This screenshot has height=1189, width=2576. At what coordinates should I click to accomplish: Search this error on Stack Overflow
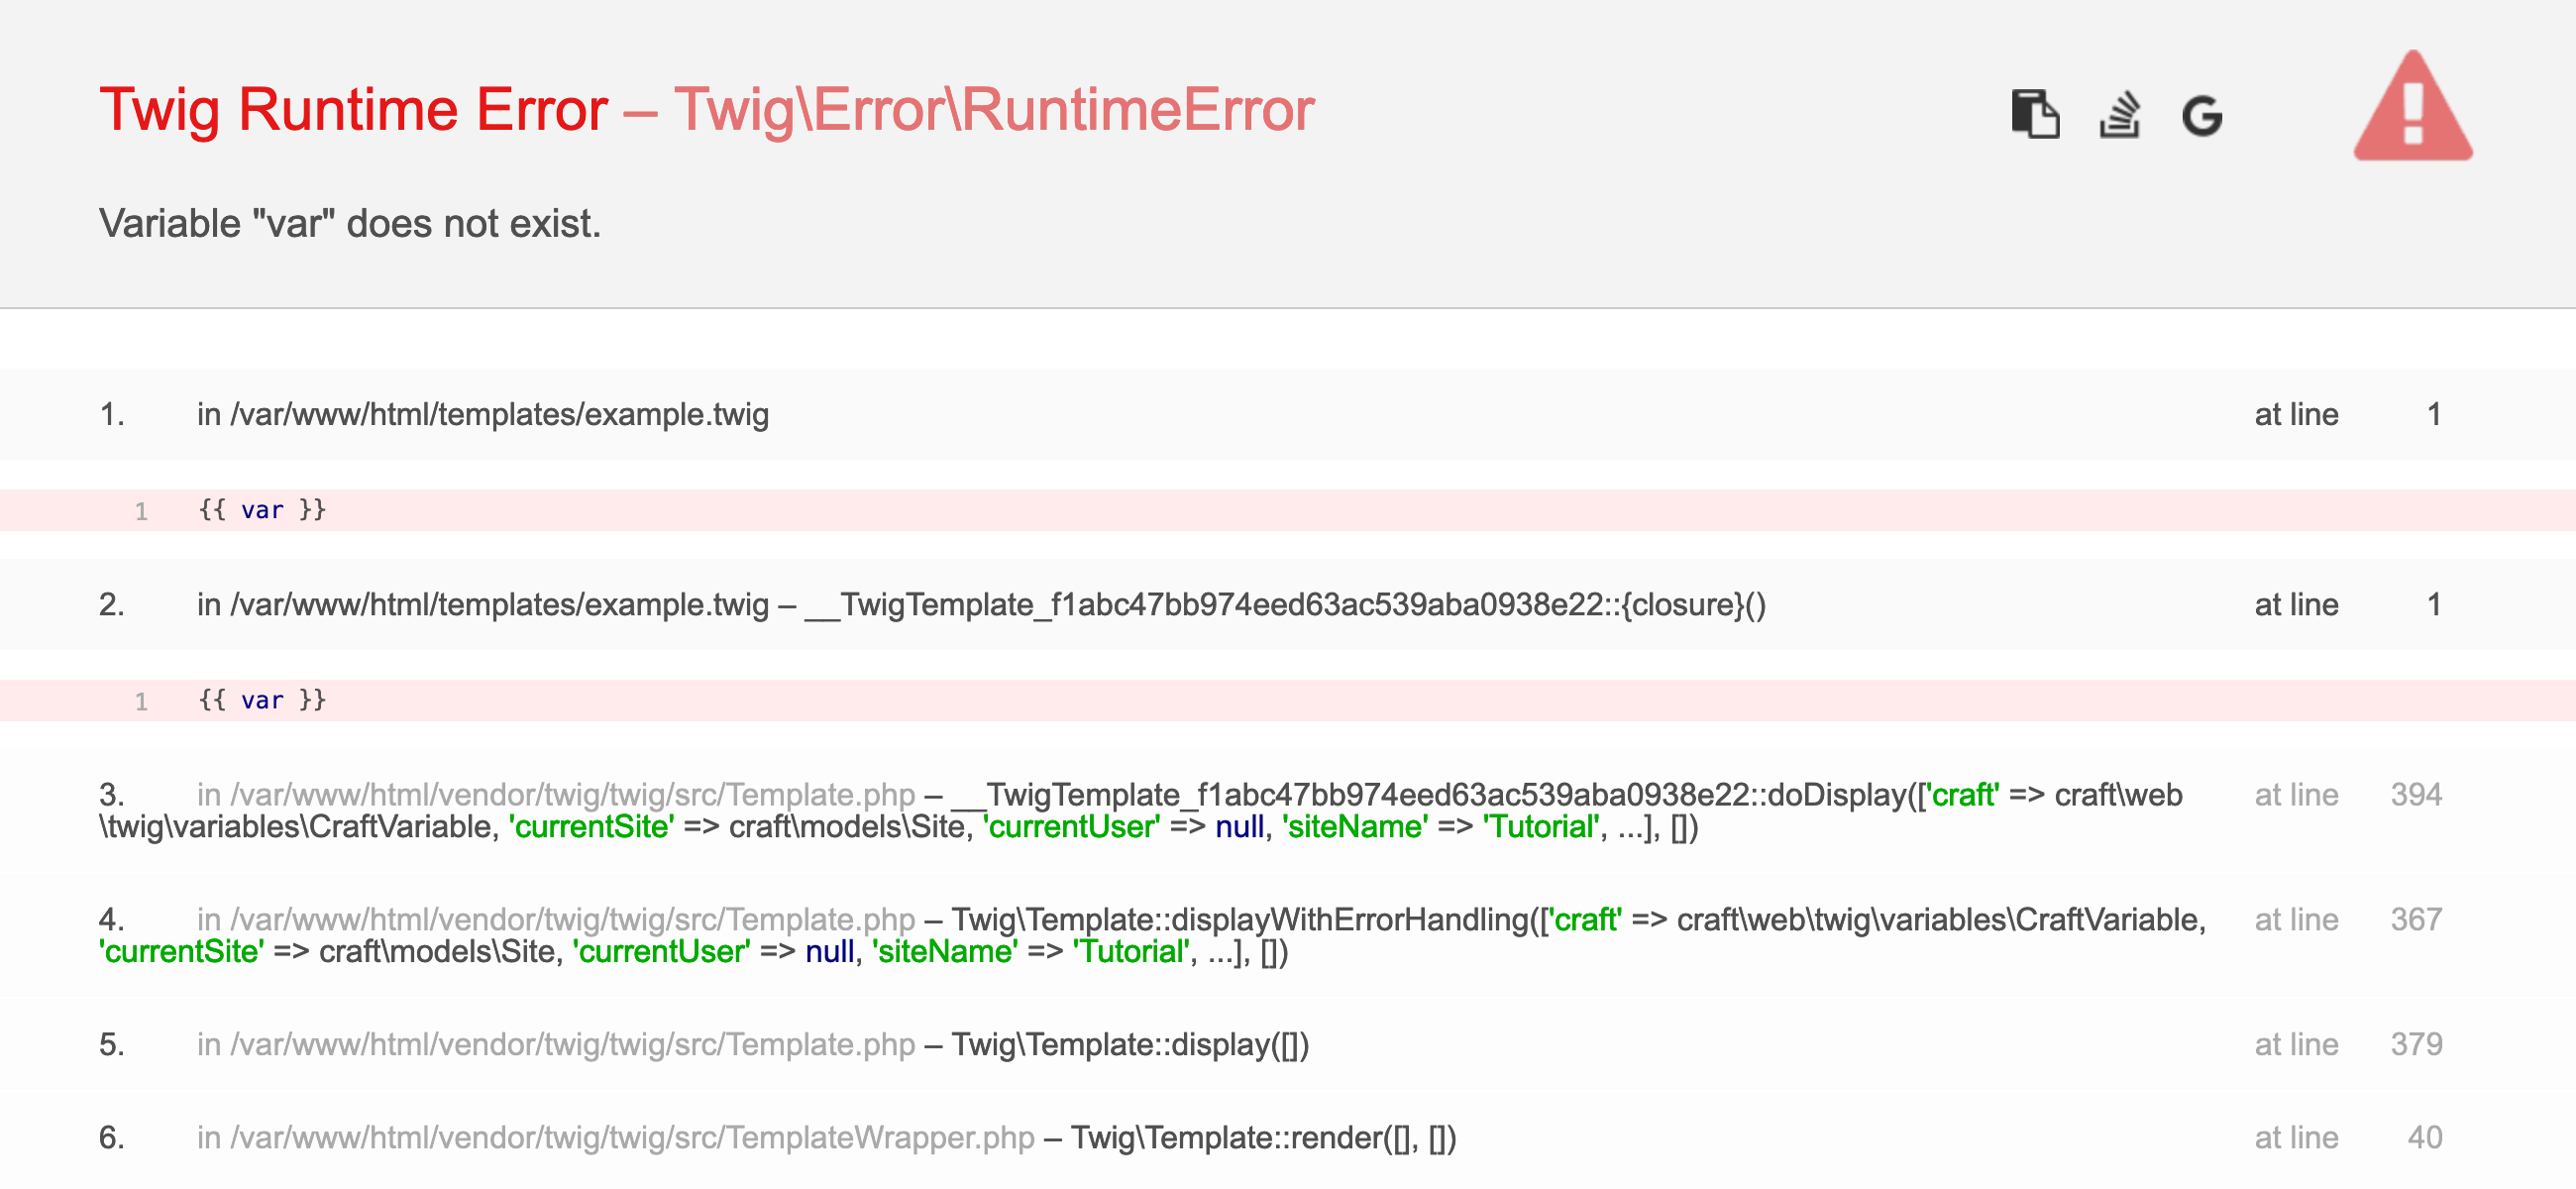coord(2122,117)
